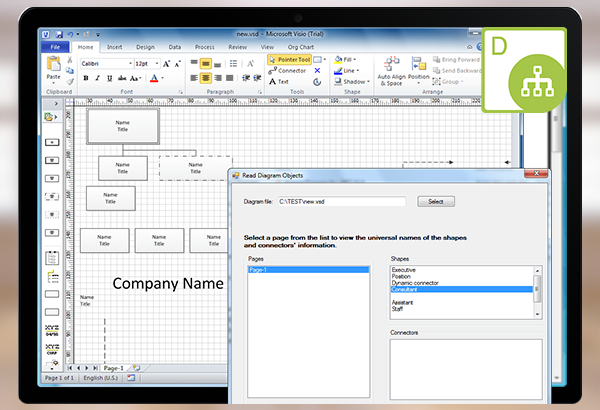Switch to the Org Chart ribbon tab
600x410 pixels.
click(301, 47)
